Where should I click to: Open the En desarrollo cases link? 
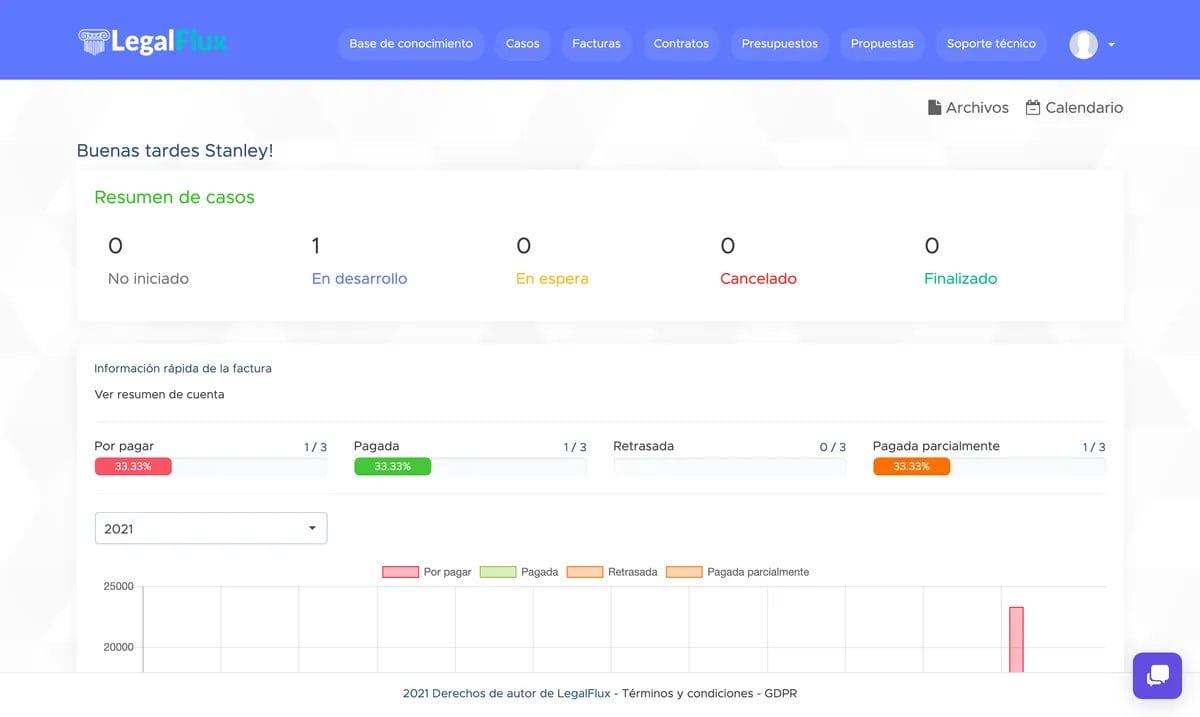(x=359, y=279)
